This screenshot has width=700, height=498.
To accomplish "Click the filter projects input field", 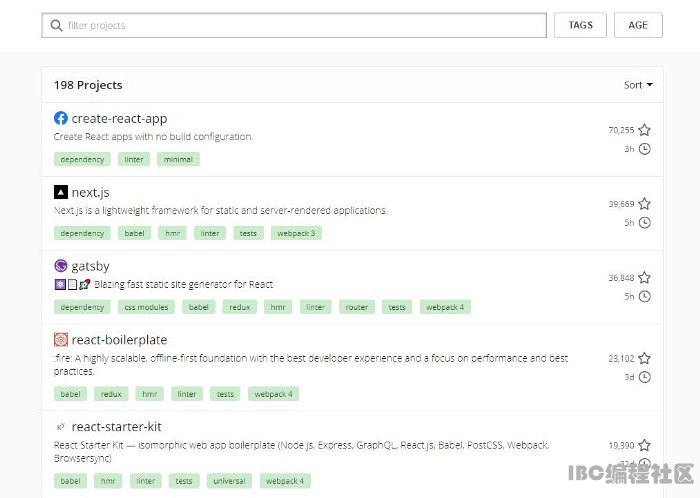I will point(294,25).
